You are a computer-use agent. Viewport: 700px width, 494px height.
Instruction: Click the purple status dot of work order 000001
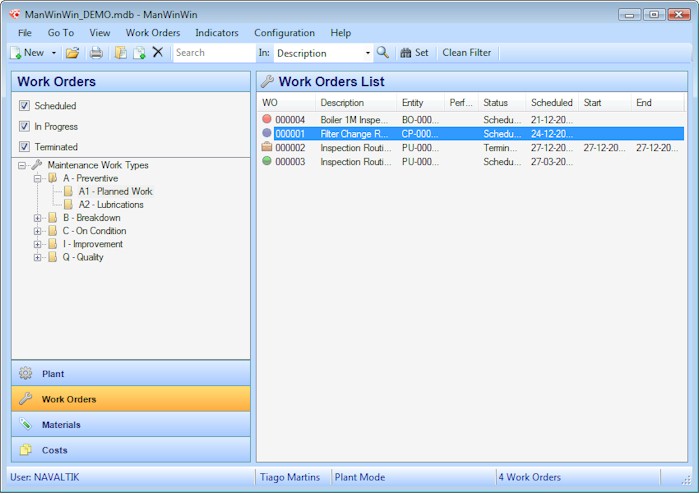[x=267, y=133]
